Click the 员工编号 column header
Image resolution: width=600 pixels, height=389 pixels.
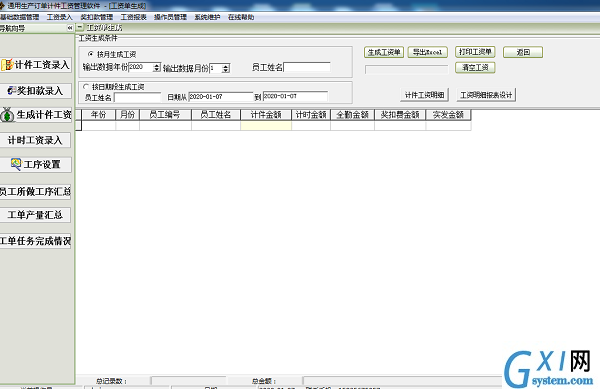pos(165,115)
